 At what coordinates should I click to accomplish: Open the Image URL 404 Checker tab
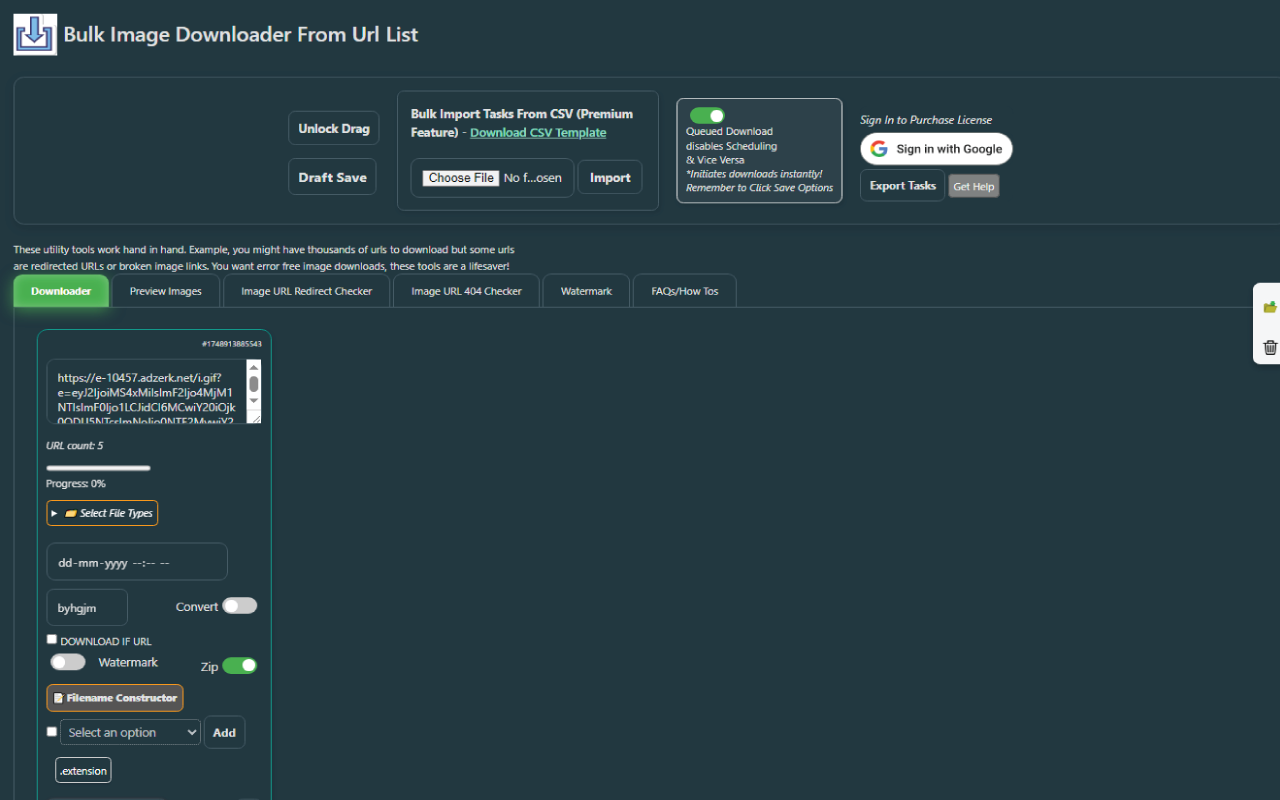[466, 291]
